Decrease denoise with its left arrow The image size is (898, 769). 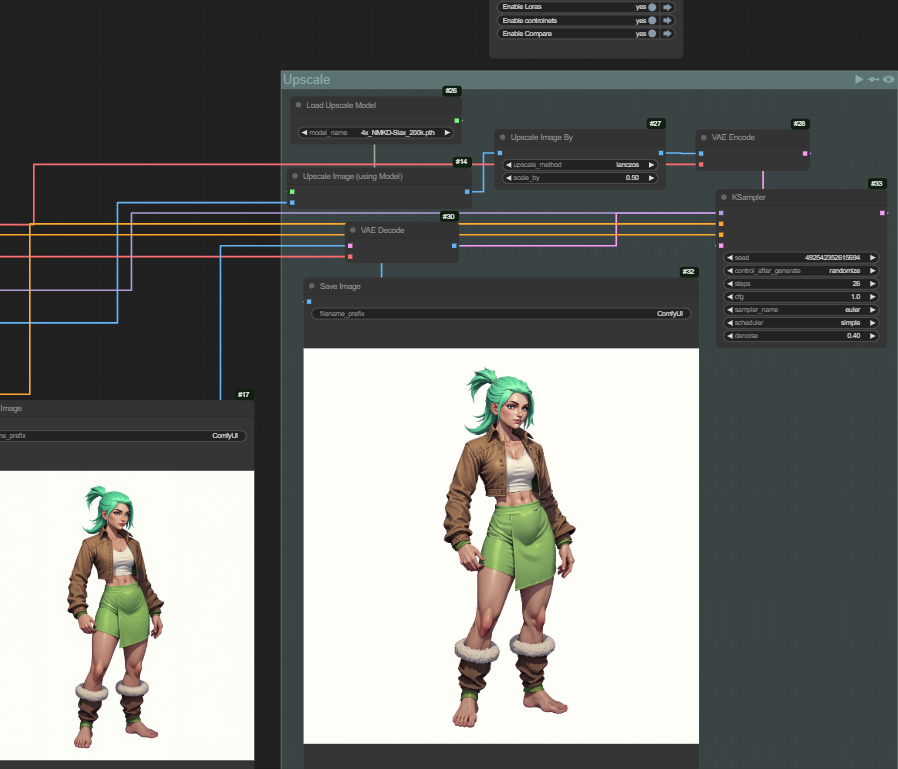pyautogui.click(x=730, y=336)
